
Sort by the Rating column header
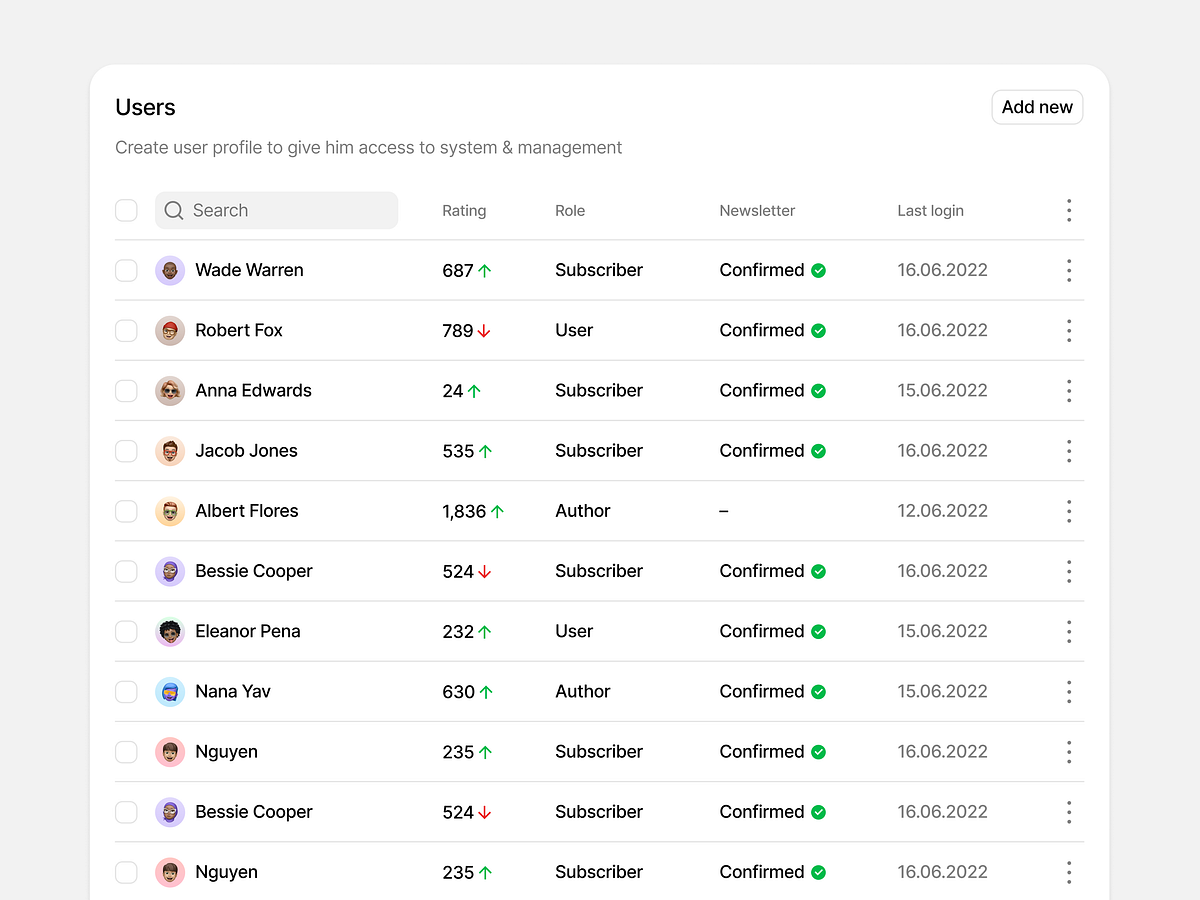click(x=464, y=211)
